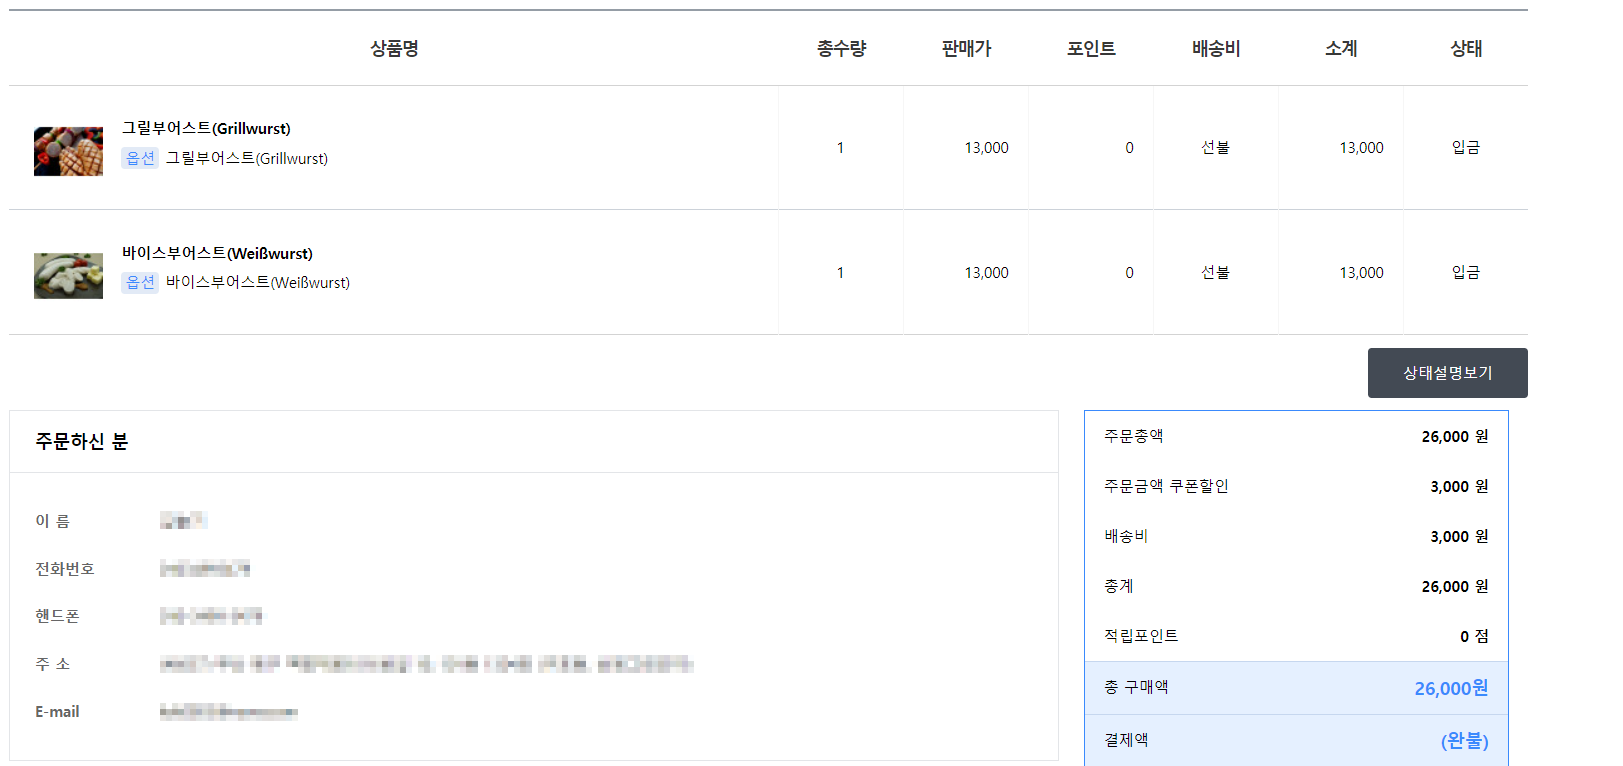Click the 상태 column header
Viewport: 1623px width, 766px height.
pyautogui.click(x=1466, y=48)
